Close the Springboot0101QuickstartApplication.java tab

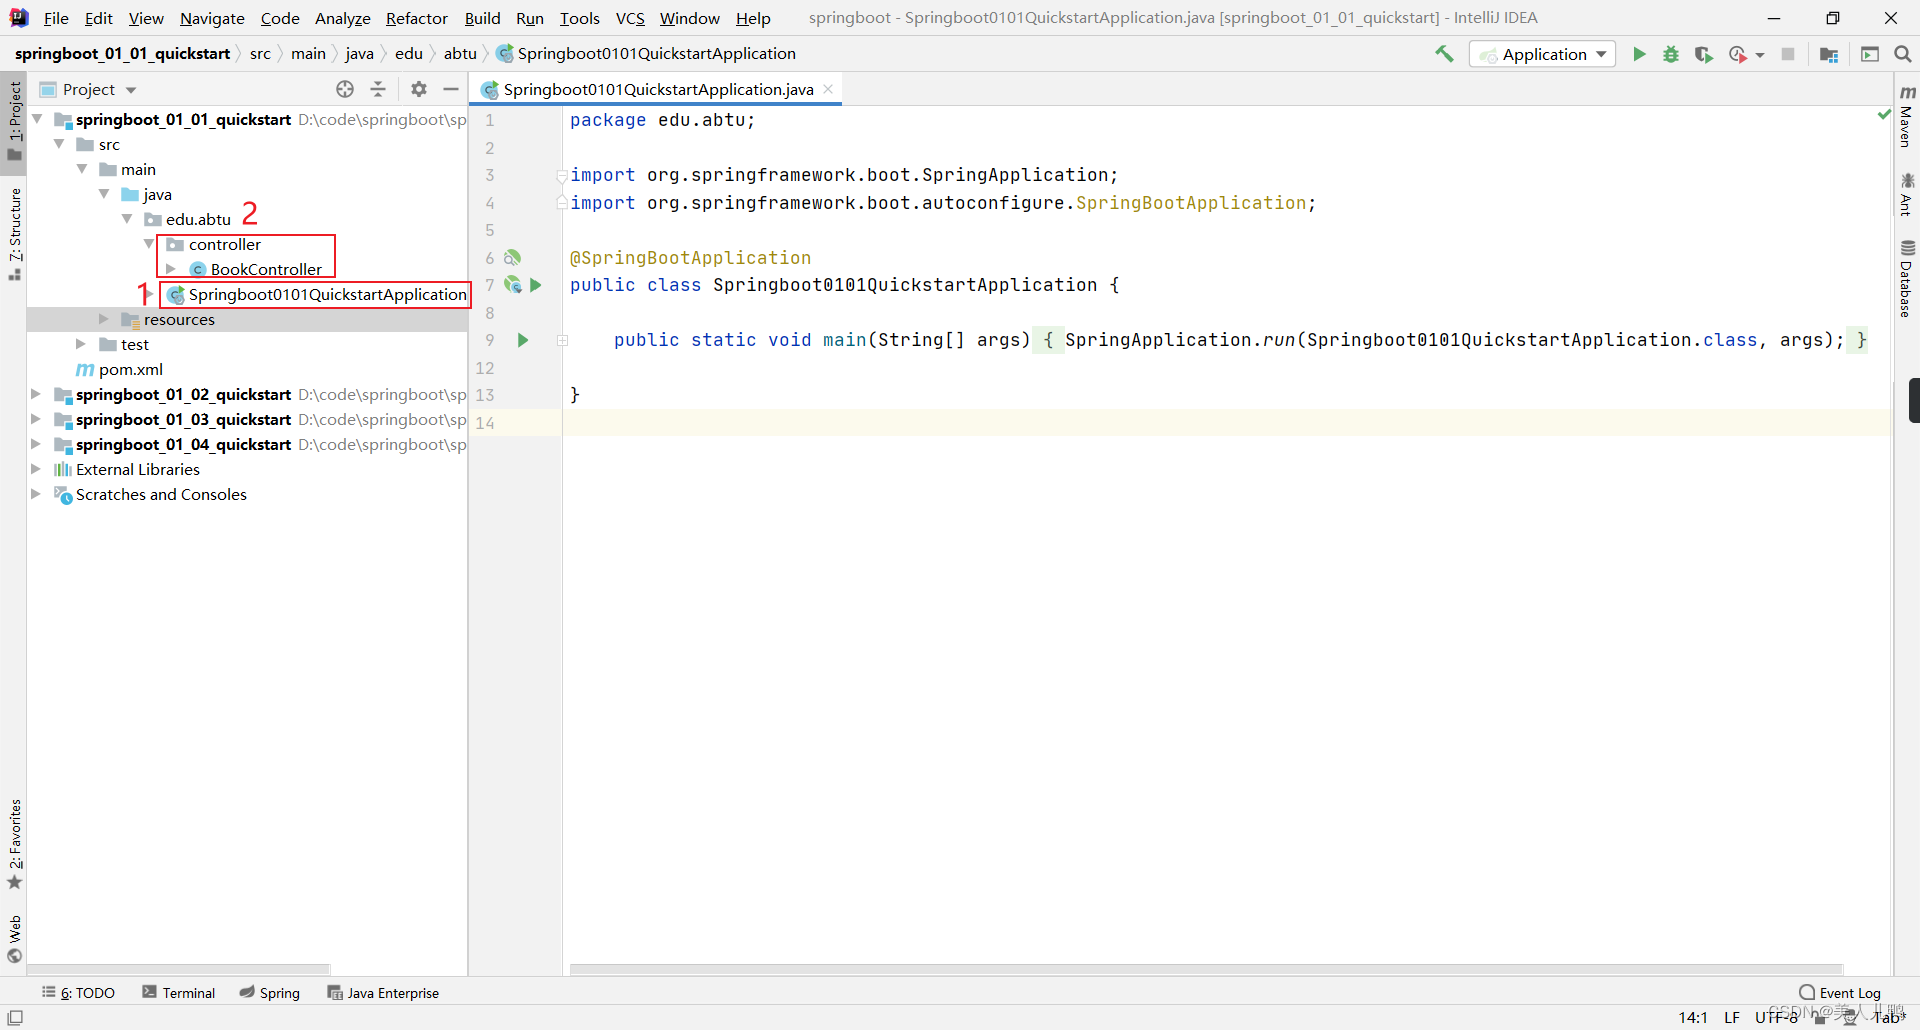coord(828,89)
